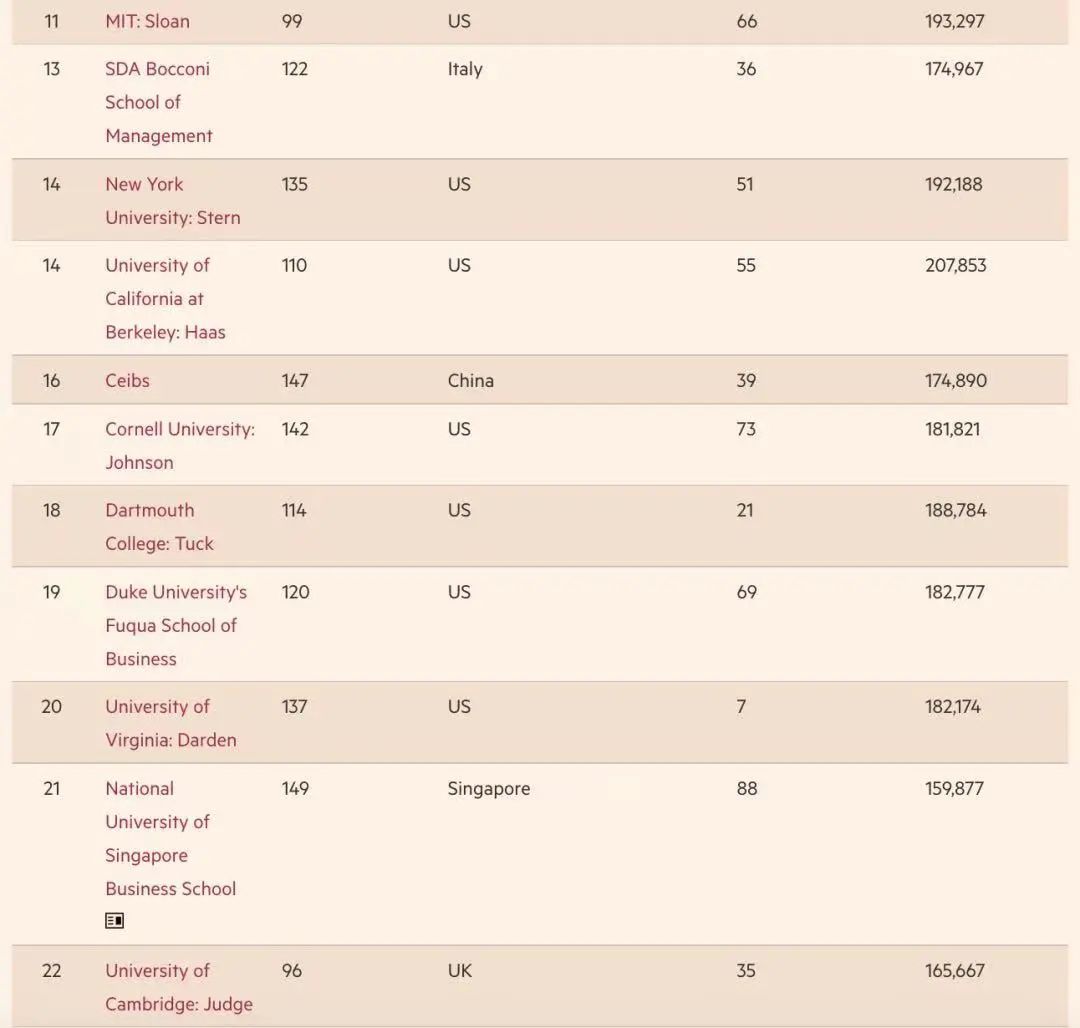
Task: Open SDA Bocconi School of Management link
Action: point(158,102)
